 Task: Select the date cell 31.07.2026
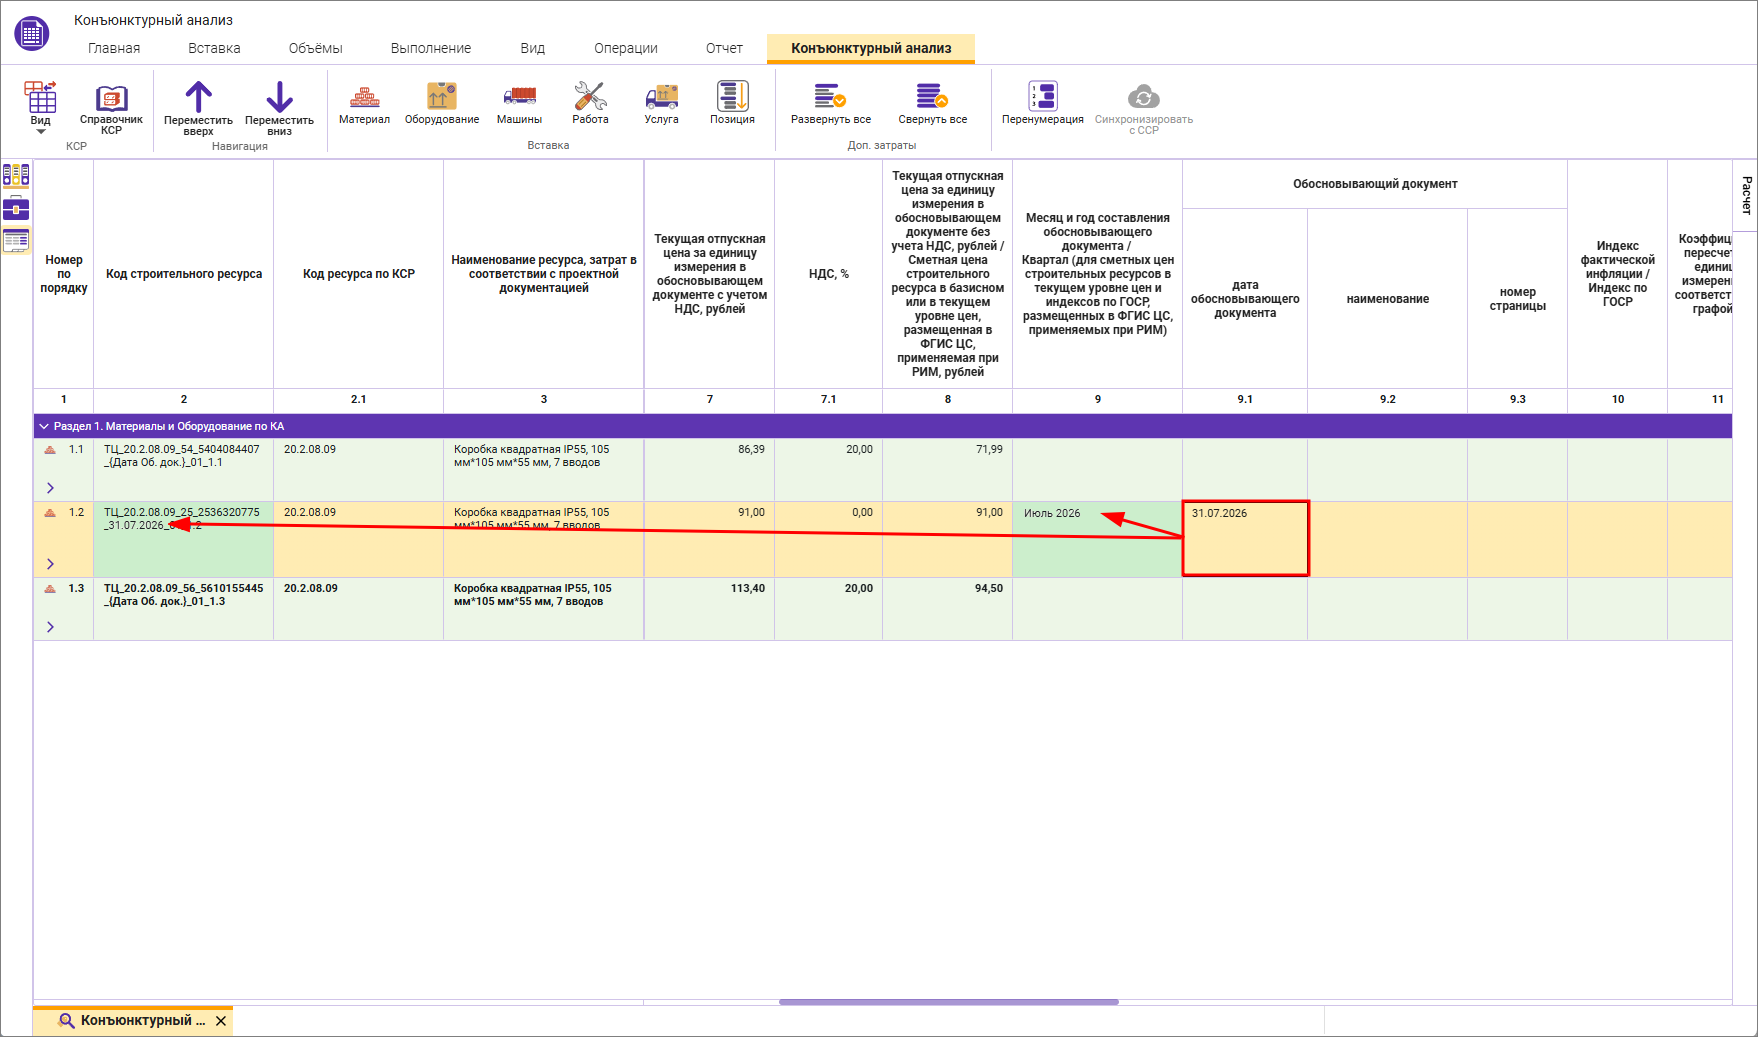point(1245,539)
